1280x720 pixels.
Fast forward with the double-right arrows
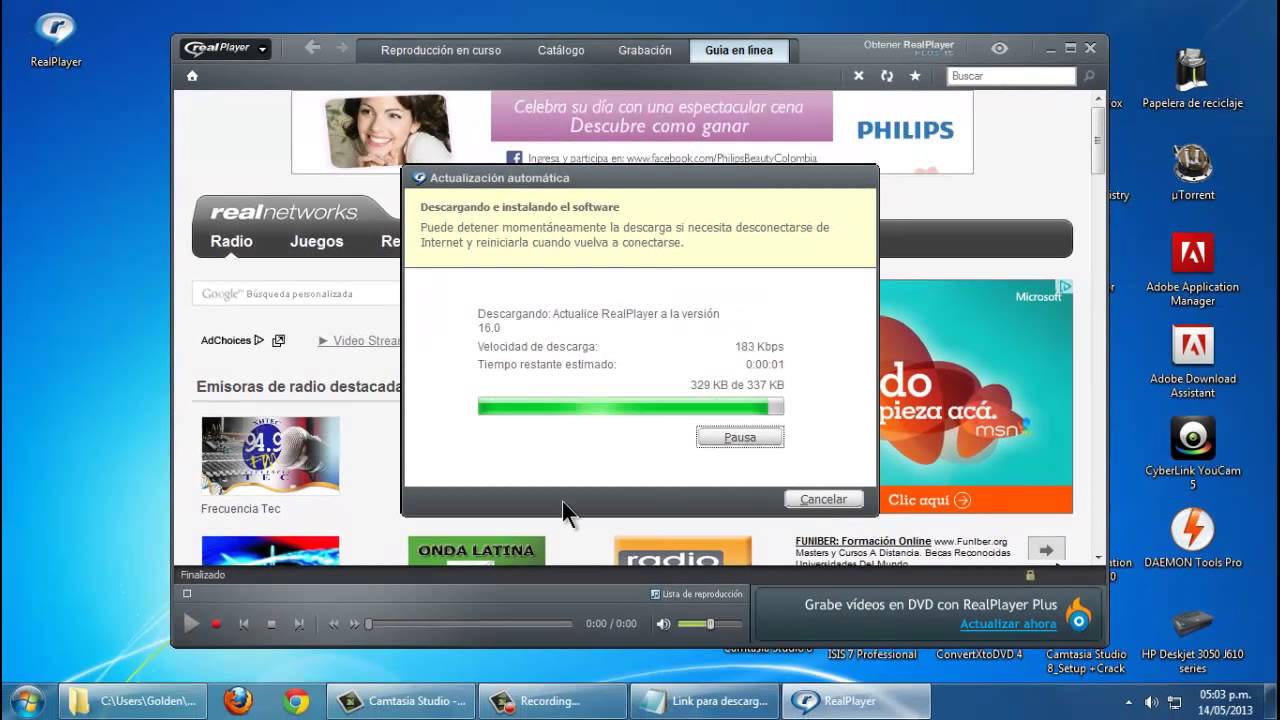click(354, 624)
